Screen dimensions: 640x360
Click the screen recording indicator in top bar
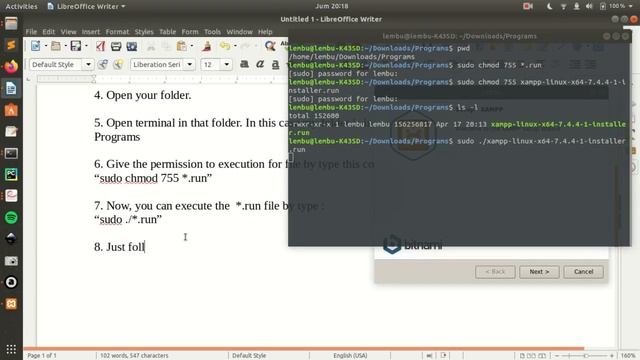click(x=528, y=6)
